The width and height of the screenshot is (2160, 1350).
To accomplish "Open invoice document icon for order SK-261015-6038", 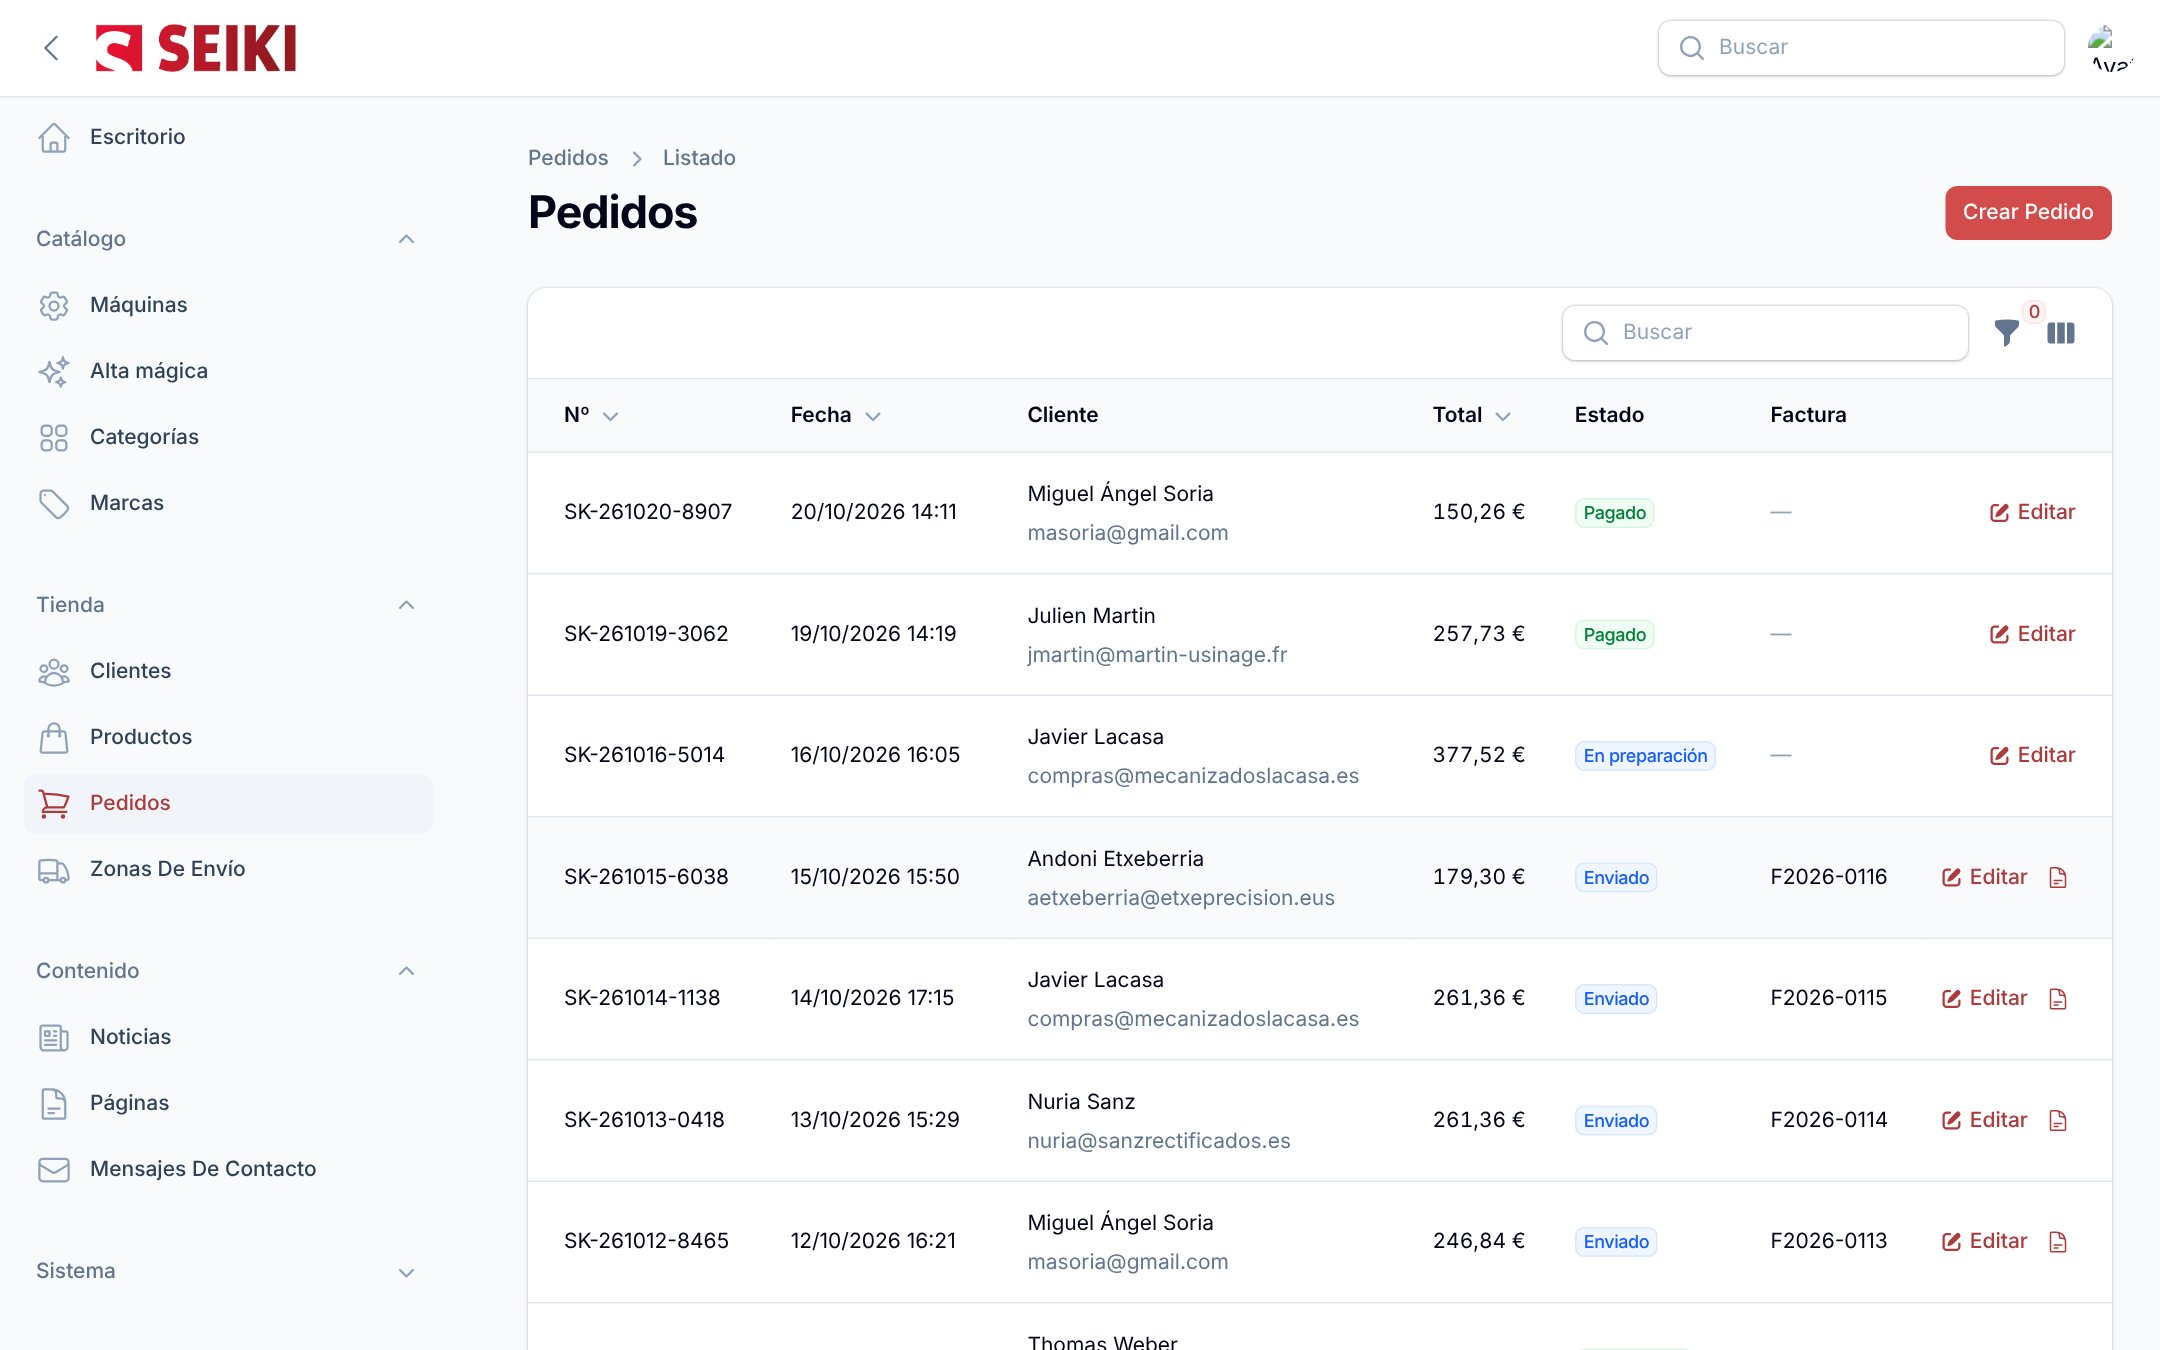I will (x=2057, y=877).
